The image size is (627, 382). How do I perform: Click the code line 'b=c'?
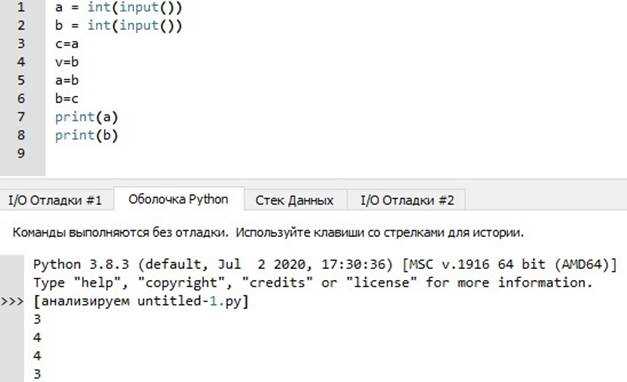click(67, 98)
